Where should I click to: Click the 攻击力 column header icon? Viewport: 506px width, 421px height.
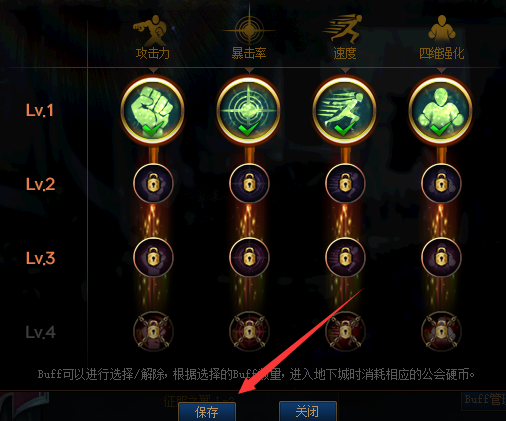pos(150,30)
